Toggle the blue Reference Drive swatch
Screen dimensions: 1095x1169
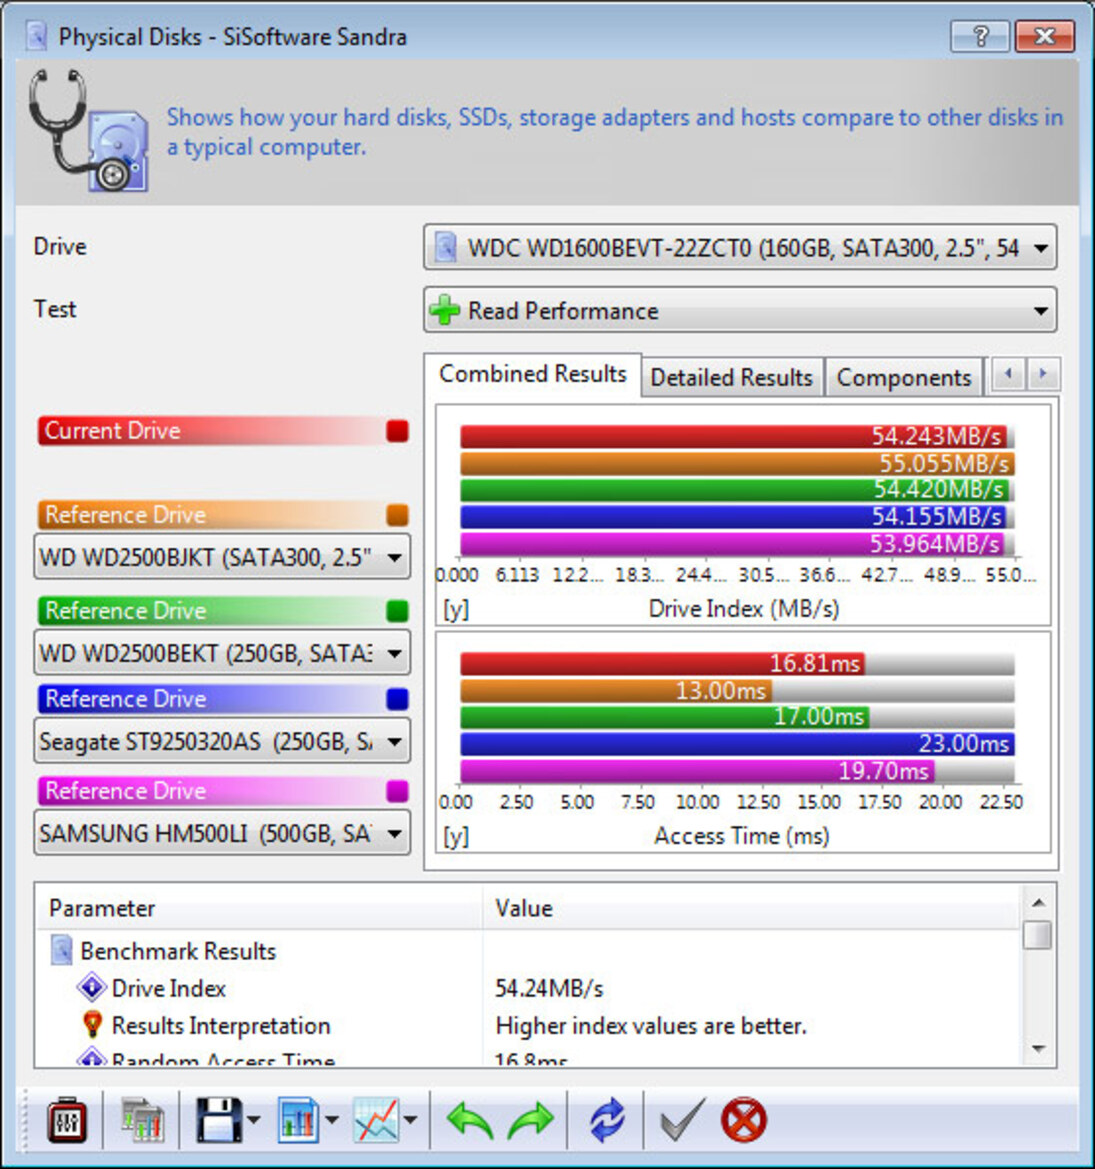tap(397, 699)
